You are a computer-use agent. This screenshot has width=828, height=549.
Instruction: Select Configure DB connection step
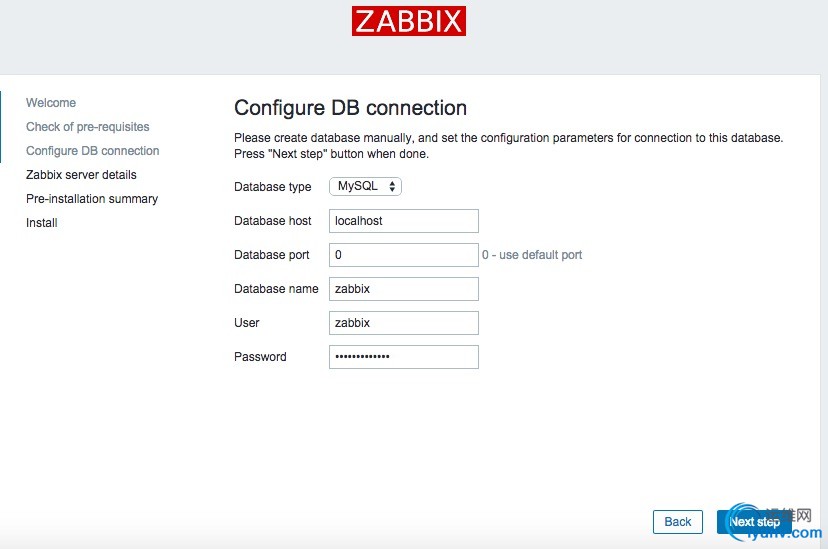[x=93, y=151]
